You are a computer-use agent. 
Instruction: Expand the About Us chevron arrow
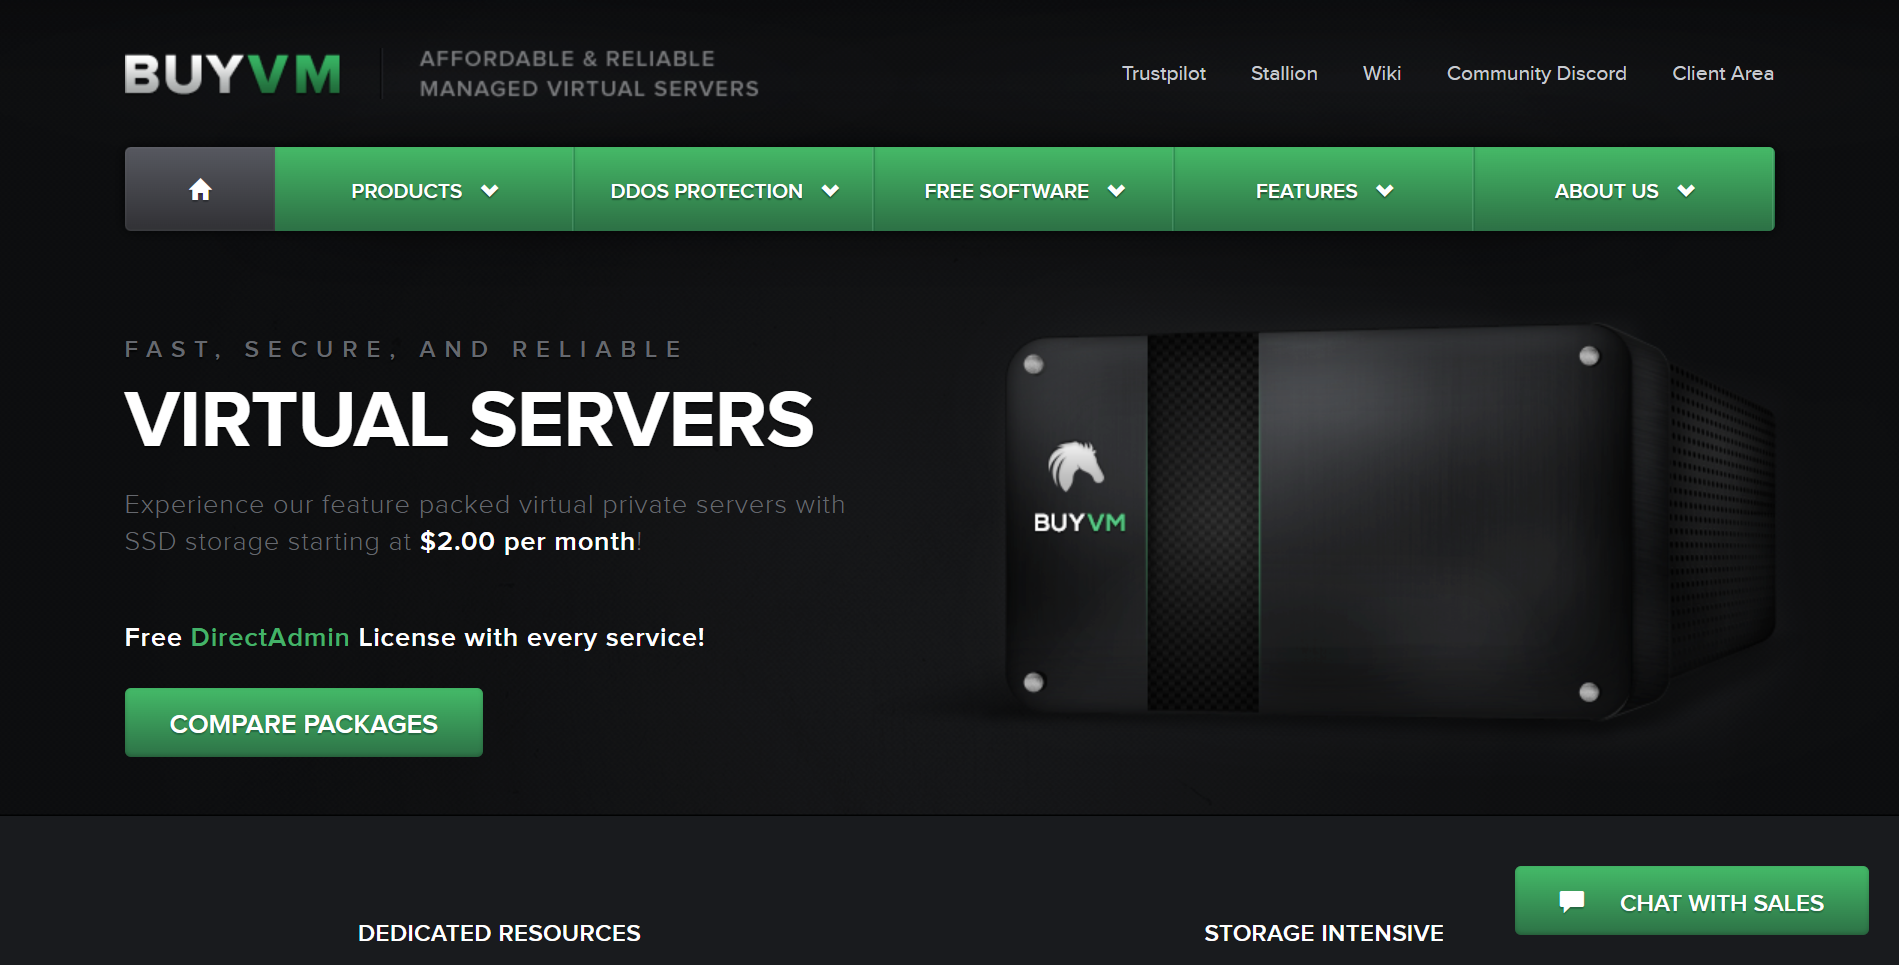coord(1686,191)
